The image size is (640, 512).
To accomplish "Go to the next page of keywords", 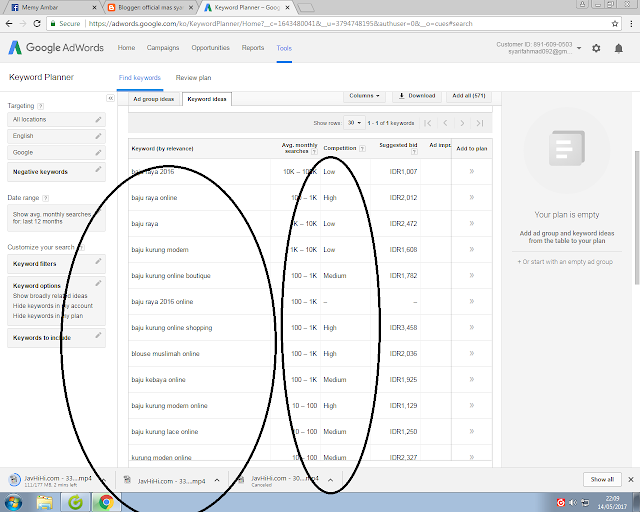I will pyautogui.click(x=462, y=123).
